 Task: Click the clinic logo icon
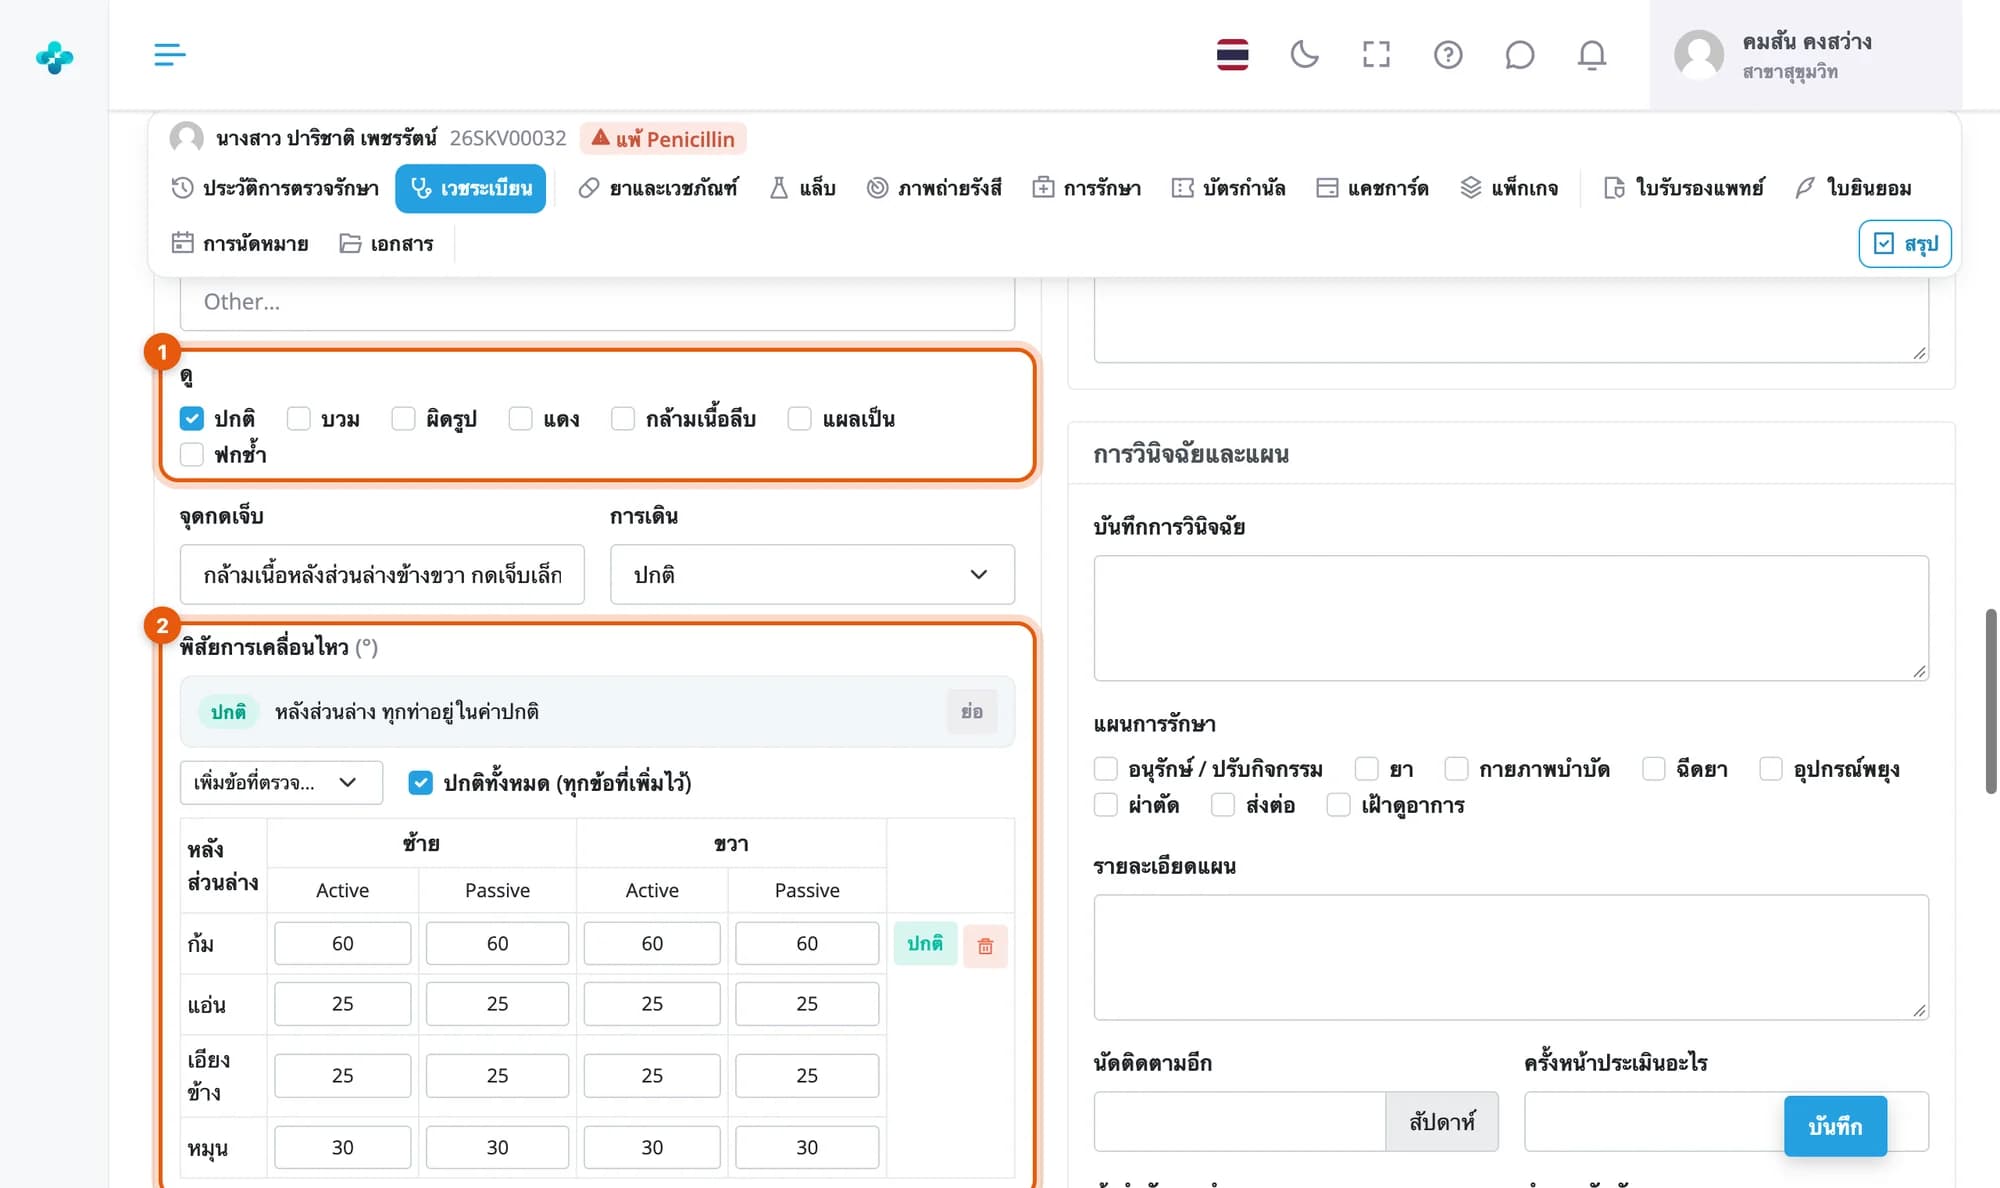pyautogui.click(x=54, y=57)
